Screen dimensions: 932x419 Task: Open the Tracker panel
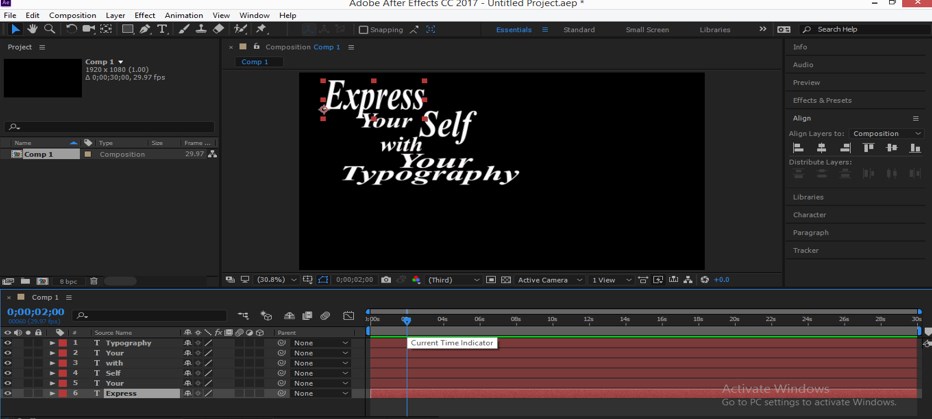(x=805, y=250)
